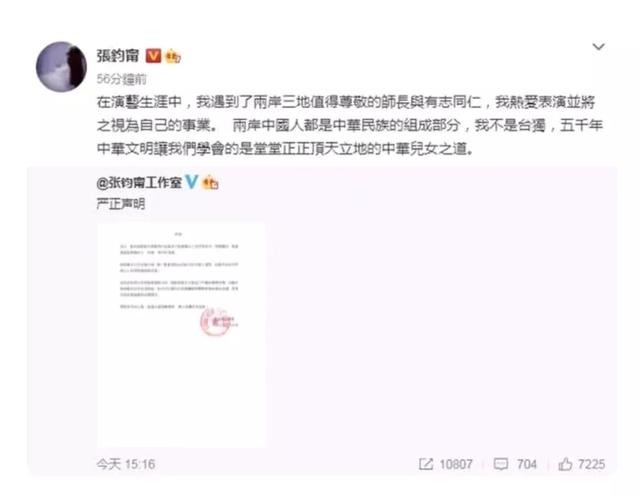This screenshot has height=496, width=640.
Task: View the 704 comments
Action: [527, 465]
